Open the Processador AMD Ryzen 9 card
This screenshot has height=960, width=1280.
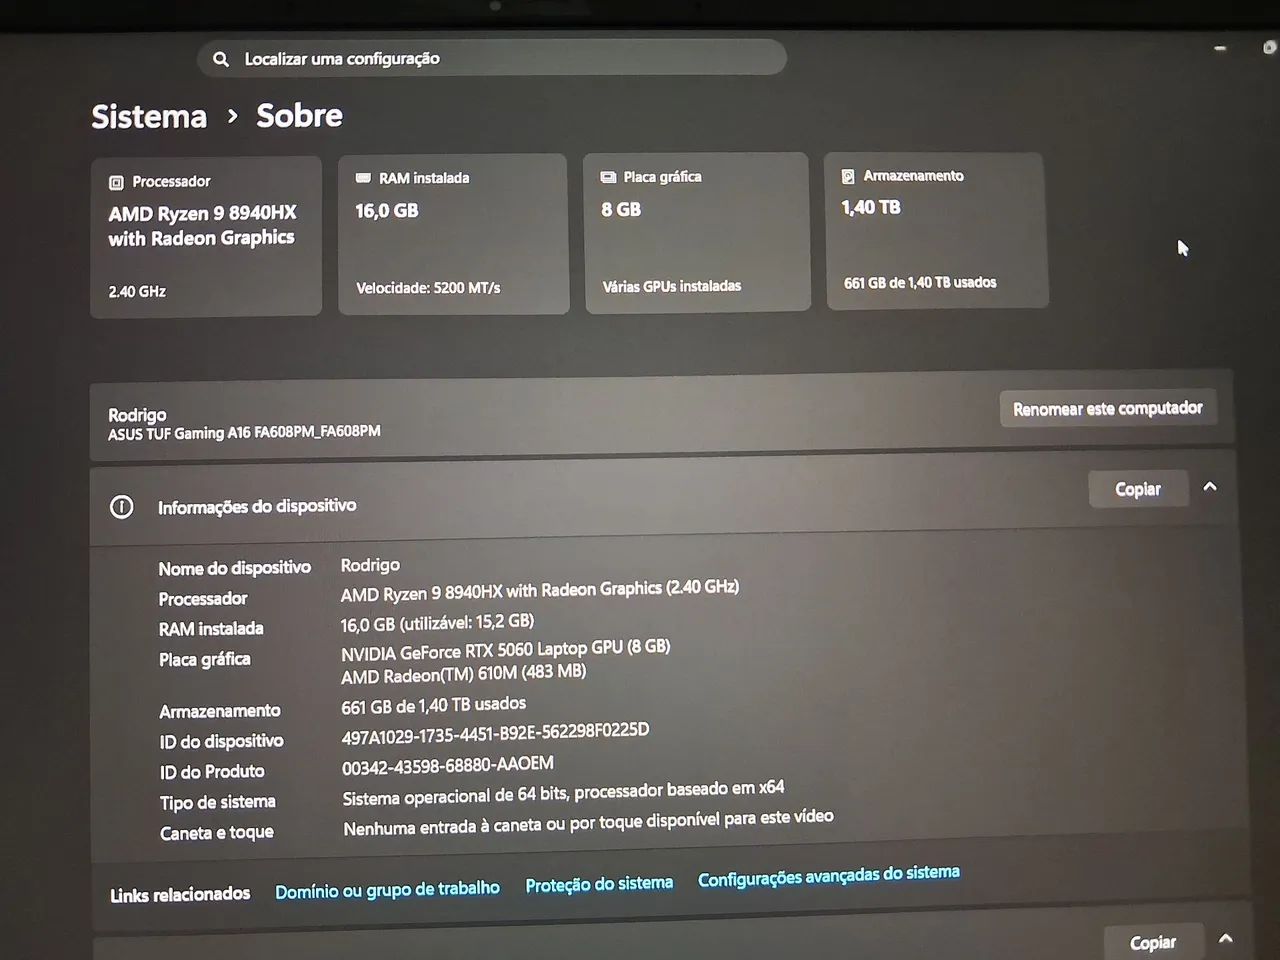[x=206, y=237]
